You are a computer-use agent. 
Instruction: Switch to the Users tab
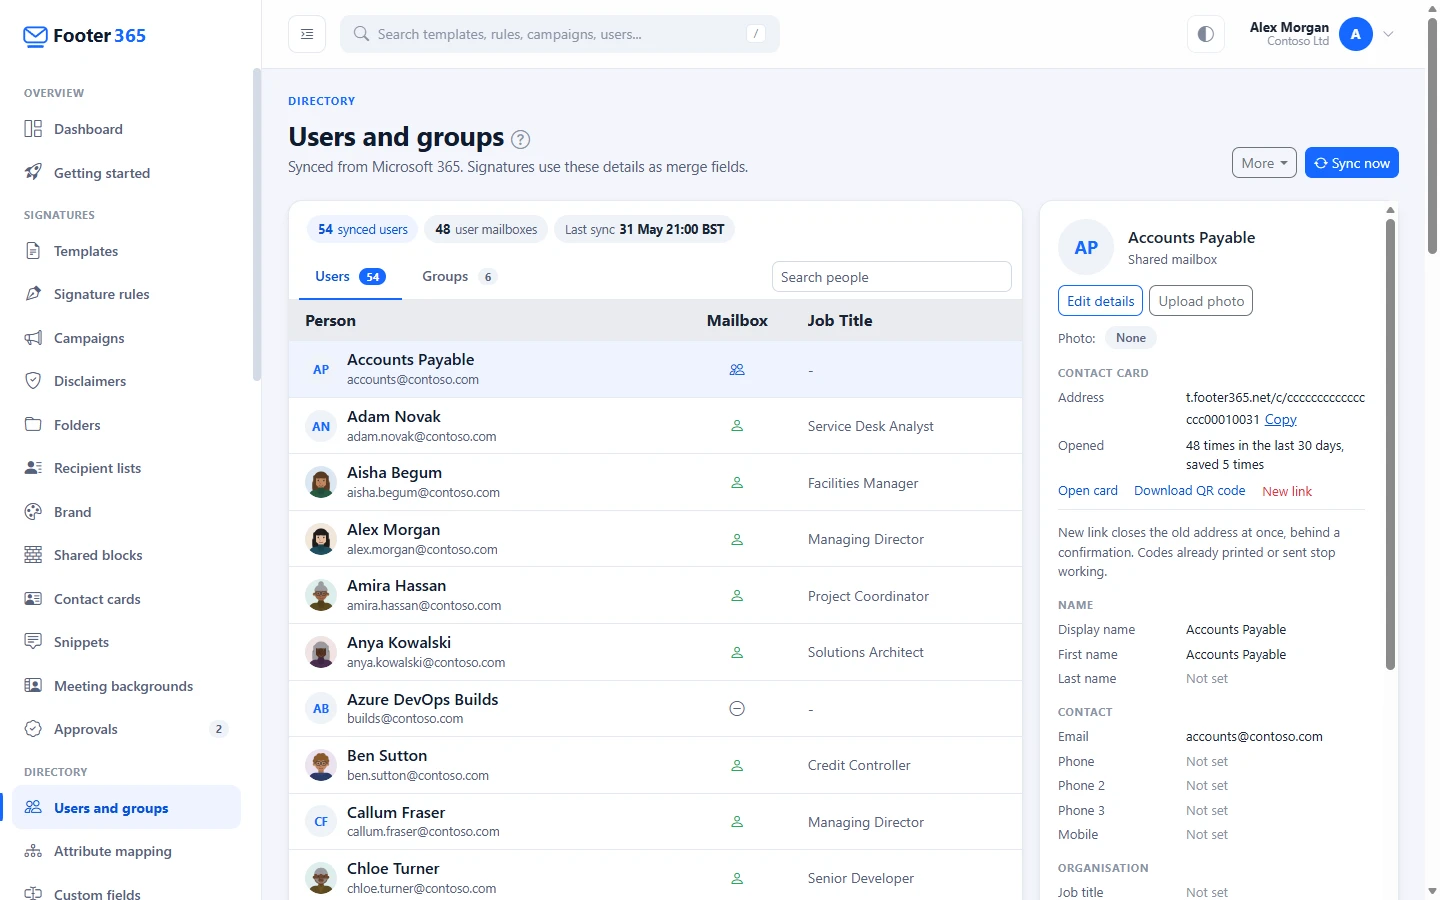[350, 277]
